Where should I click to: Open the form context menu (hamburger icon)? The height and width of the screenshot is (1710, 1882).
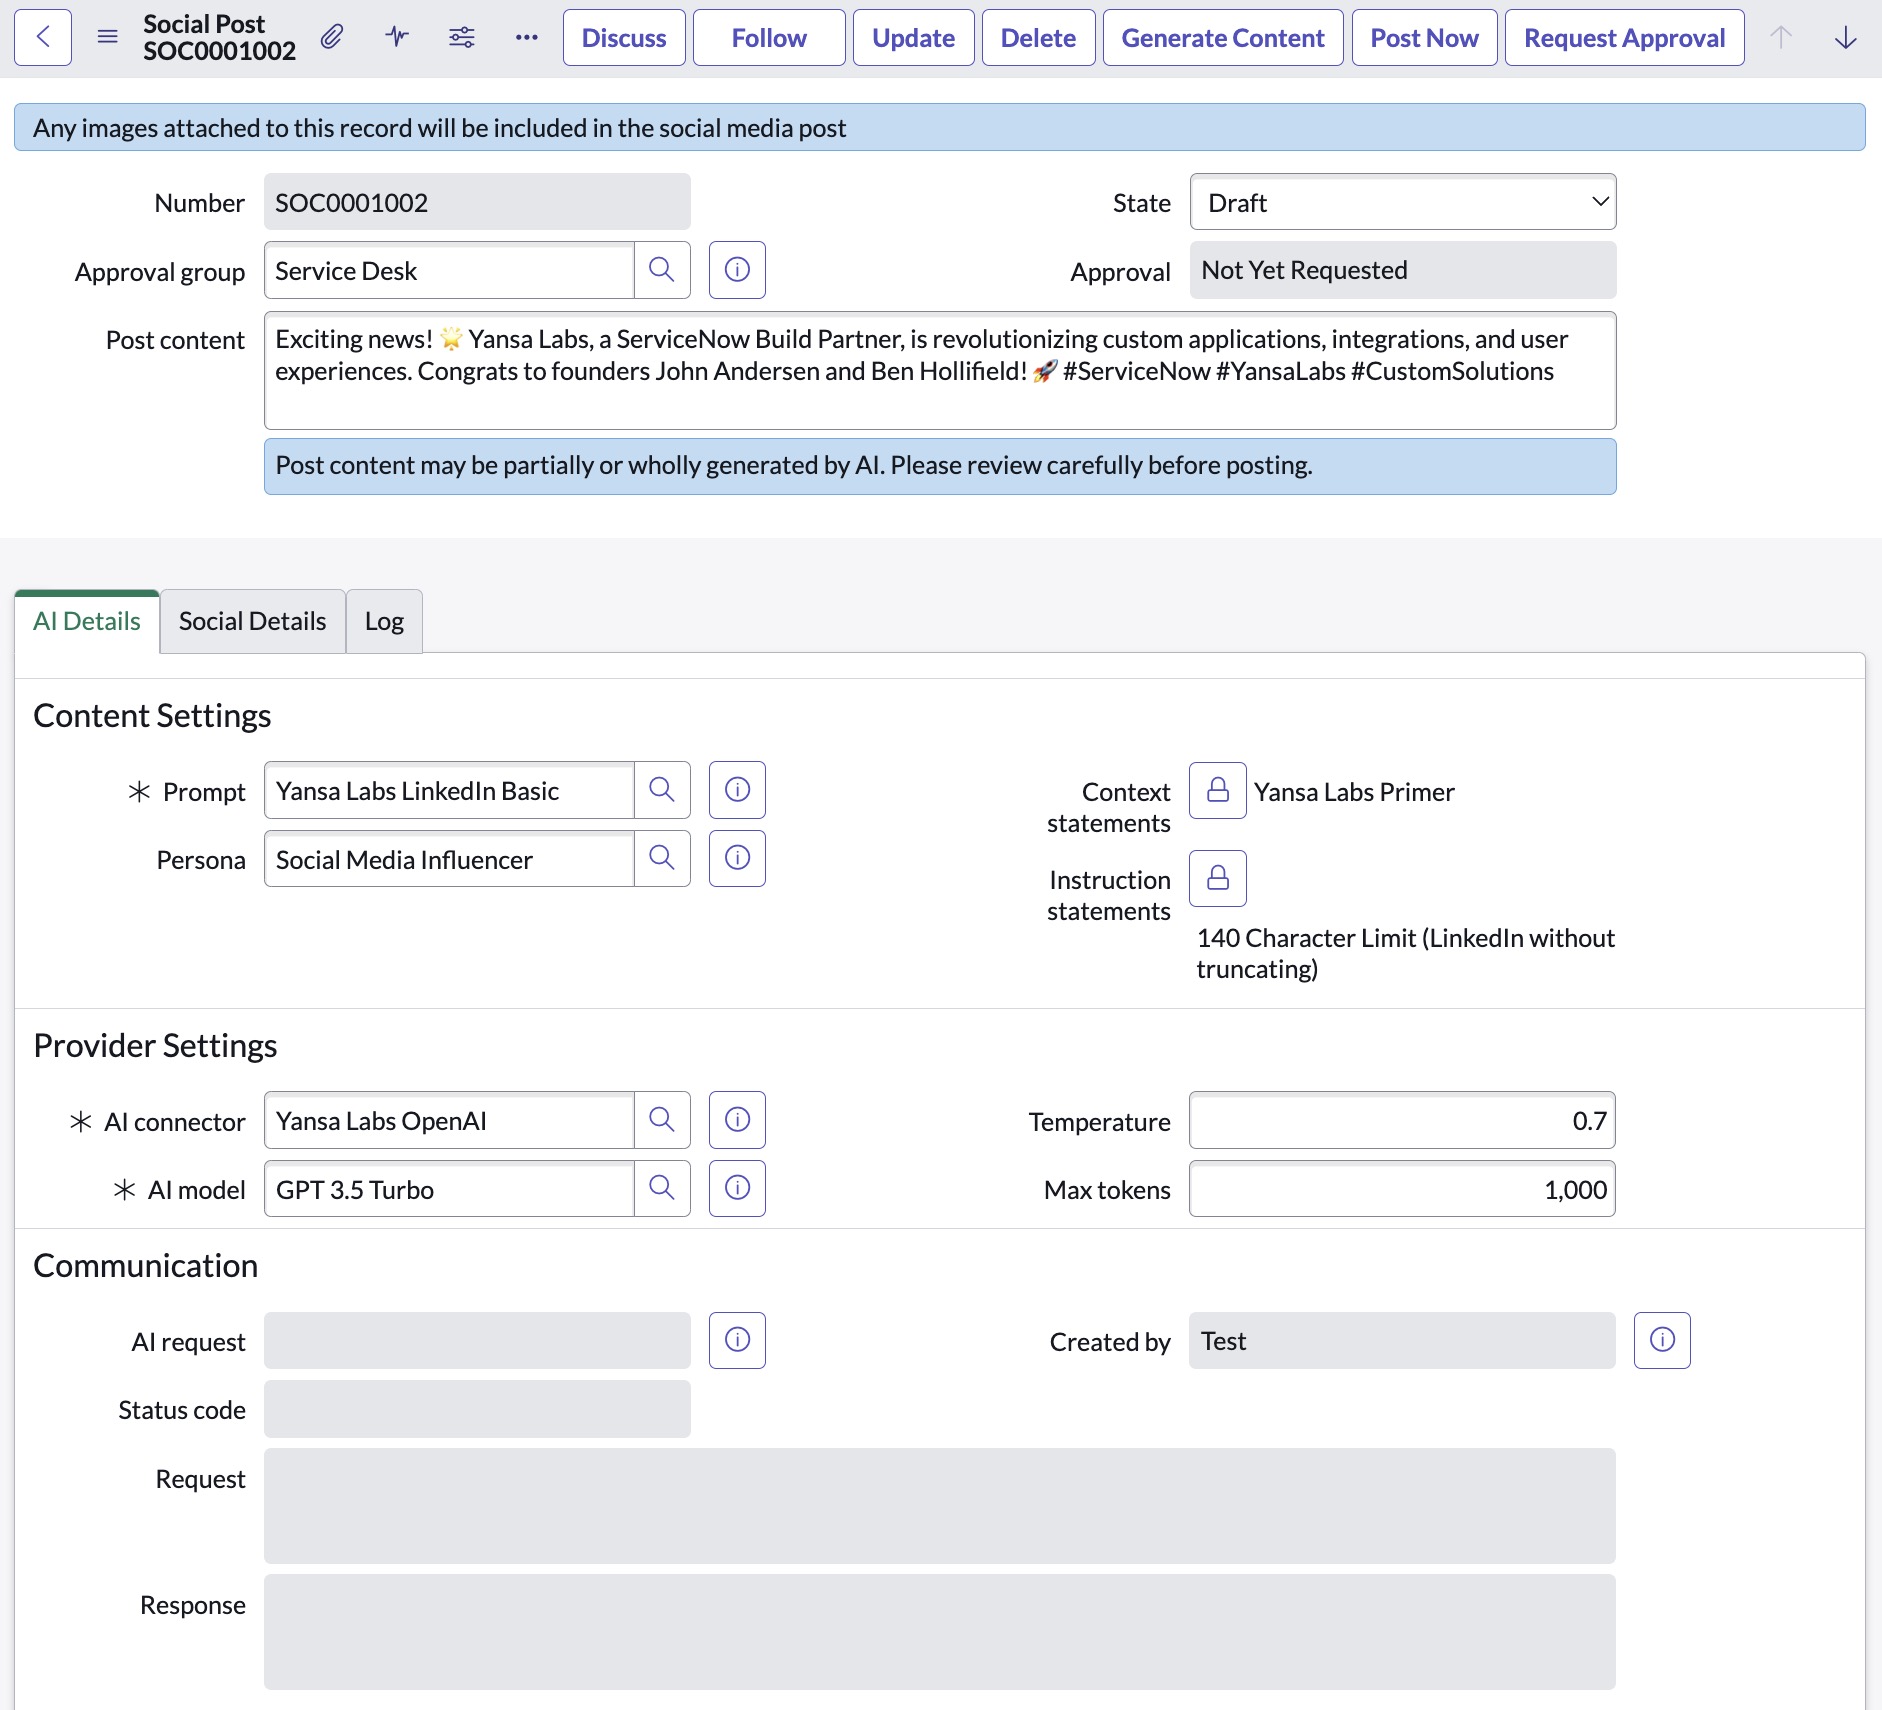[x=108, y=38]
